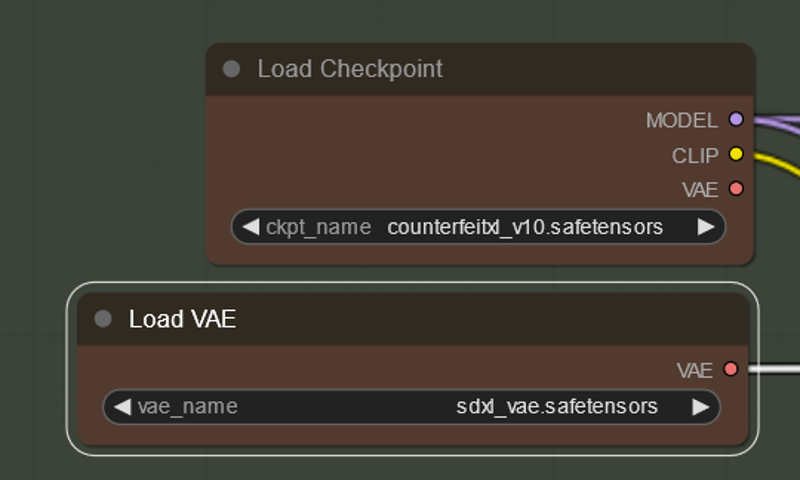Click counterfeitxl_v10.safetensors value

point(525,227)
